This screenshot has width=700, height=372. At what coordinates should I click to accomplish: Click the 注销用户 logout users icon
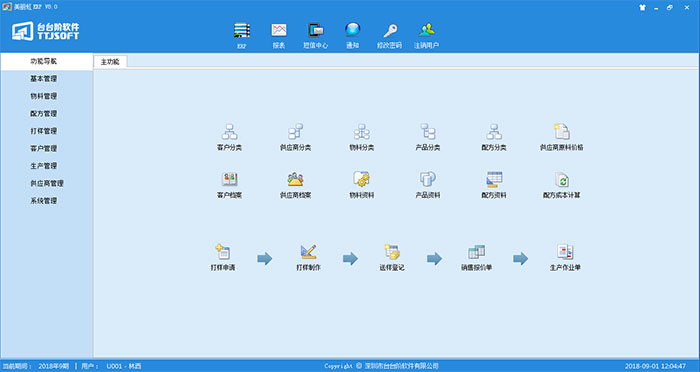point(426,31)
